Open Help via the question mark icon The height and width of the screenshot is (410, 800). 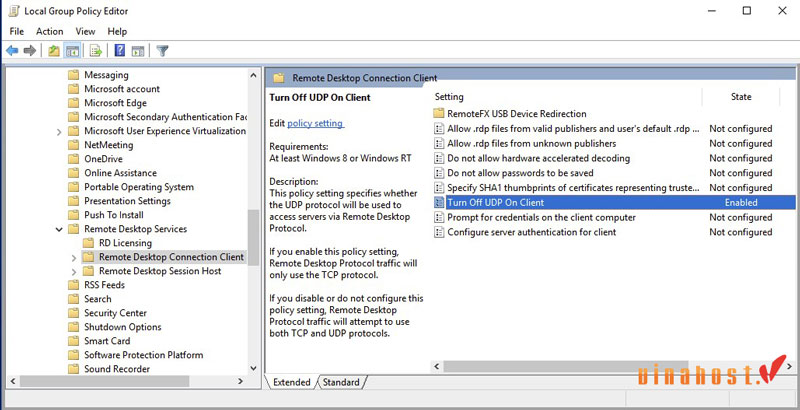pyautogui.click(x=119, y=50)
